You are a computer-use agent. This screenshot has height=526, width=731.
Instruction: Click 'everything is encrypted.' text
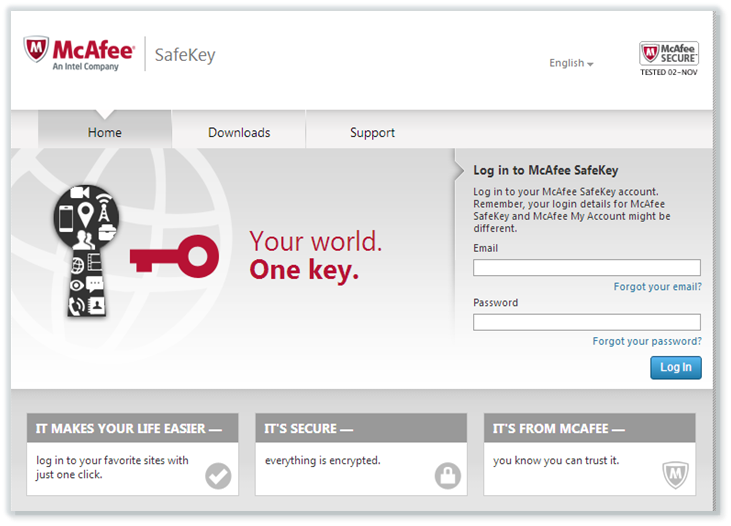[x=323, y=461]
